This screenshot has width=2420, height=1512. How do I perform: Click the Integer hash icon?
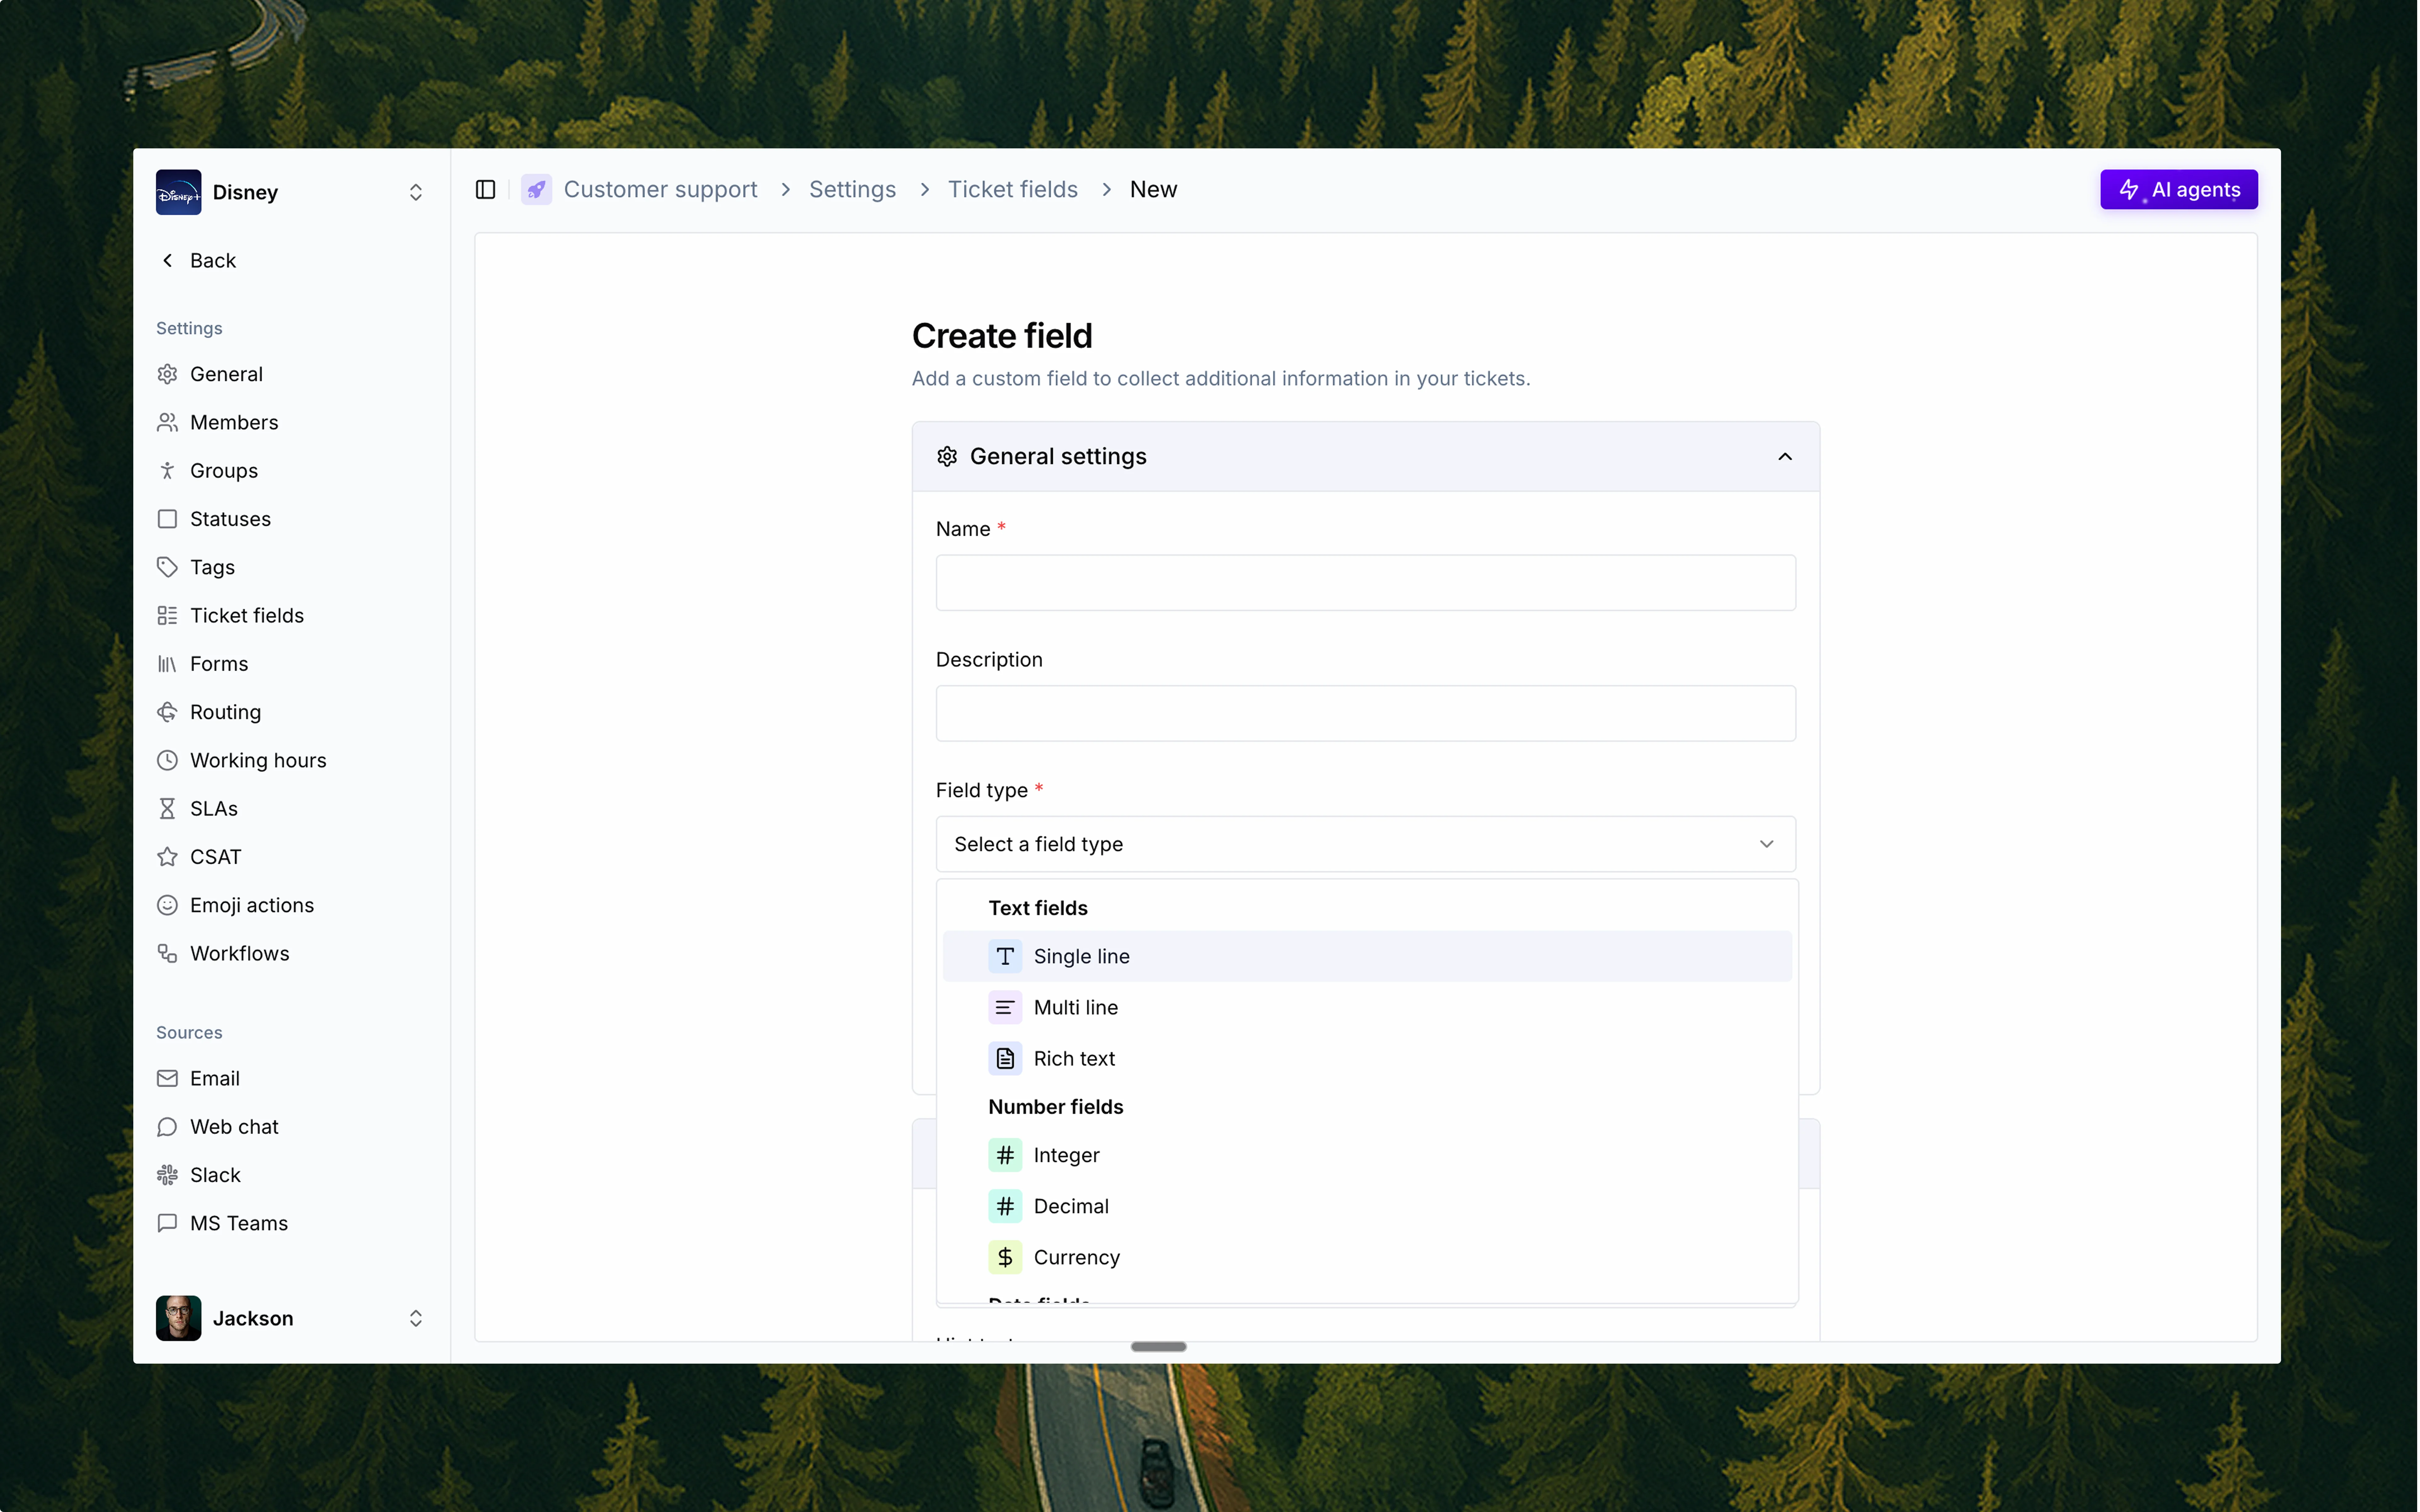click(1005, 1155)
